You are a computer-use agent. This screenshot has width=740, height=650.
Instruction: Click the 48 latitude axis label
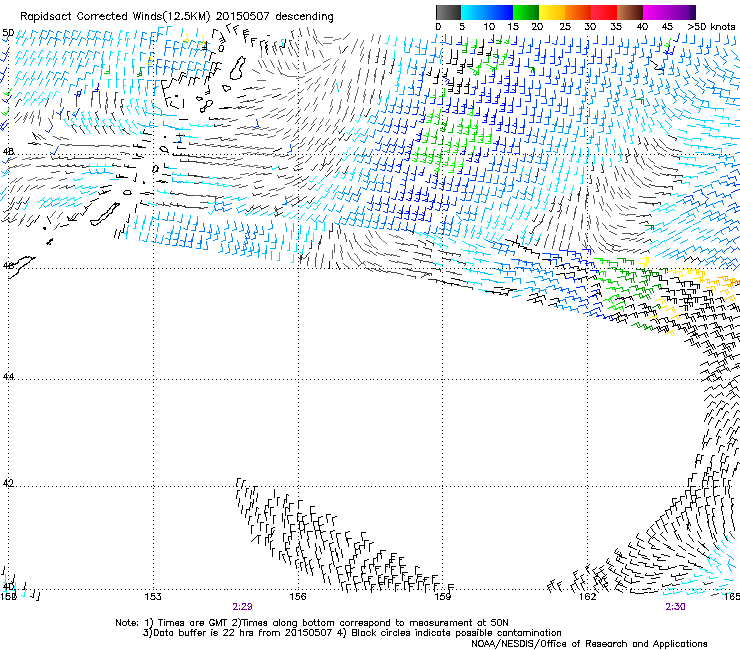pyautogui.click(x=8, y=152)
